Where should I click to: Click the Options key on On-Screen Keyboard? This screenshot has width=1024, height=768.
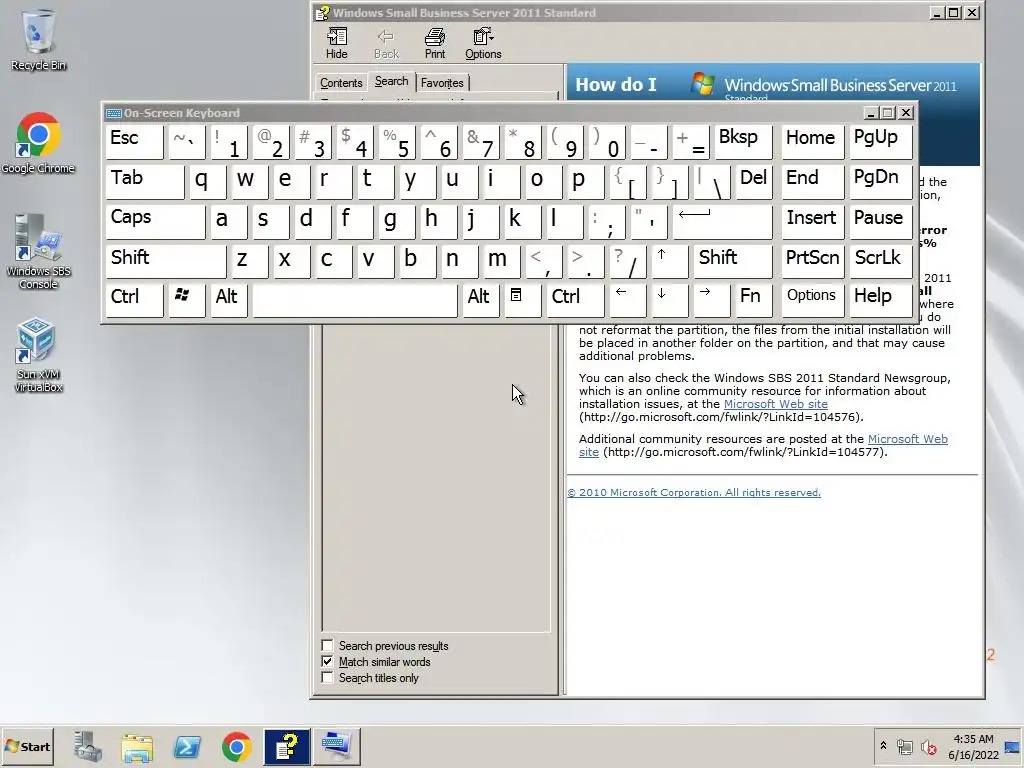[812, 300]
